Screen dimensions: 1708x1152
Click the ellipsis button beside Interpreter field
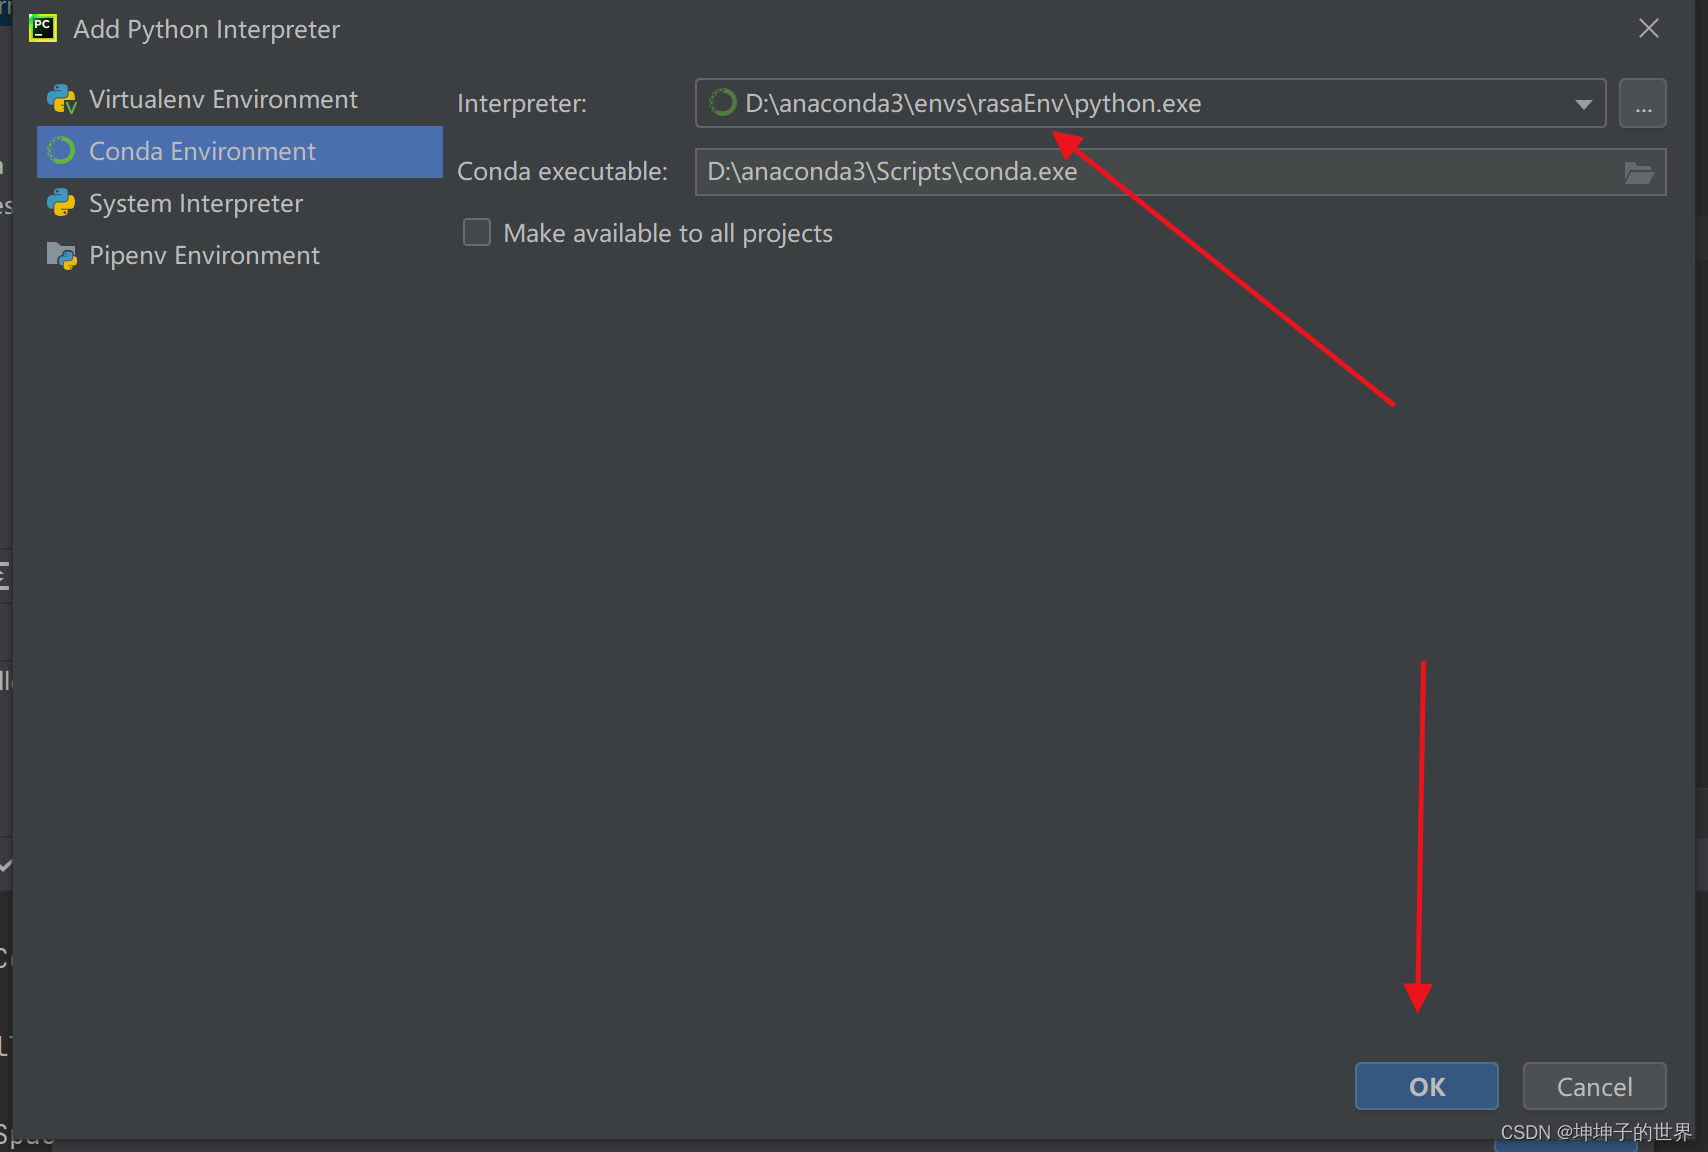point(1642,103)
